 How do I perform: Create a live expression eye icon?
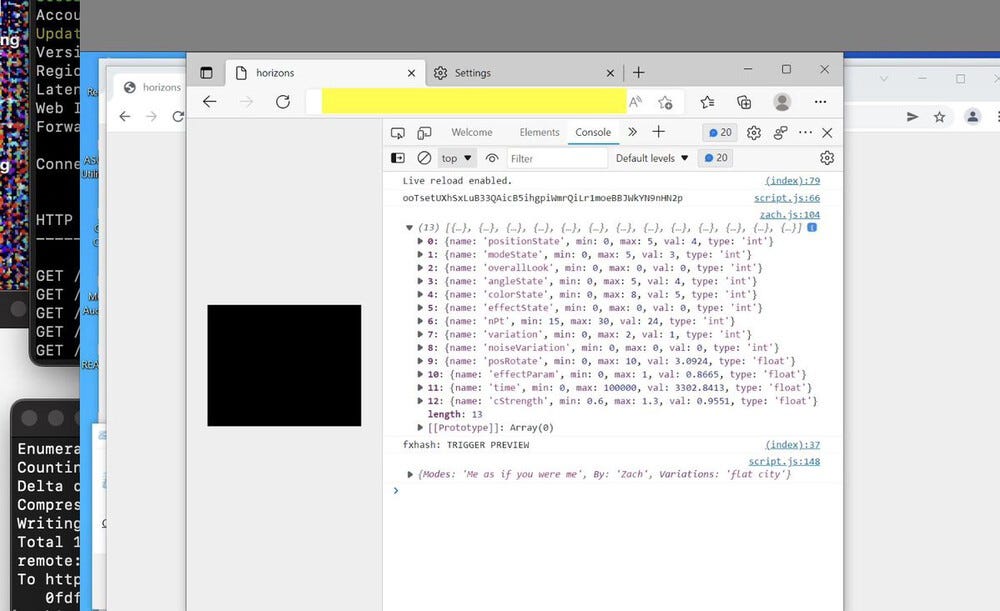[492, 158]
